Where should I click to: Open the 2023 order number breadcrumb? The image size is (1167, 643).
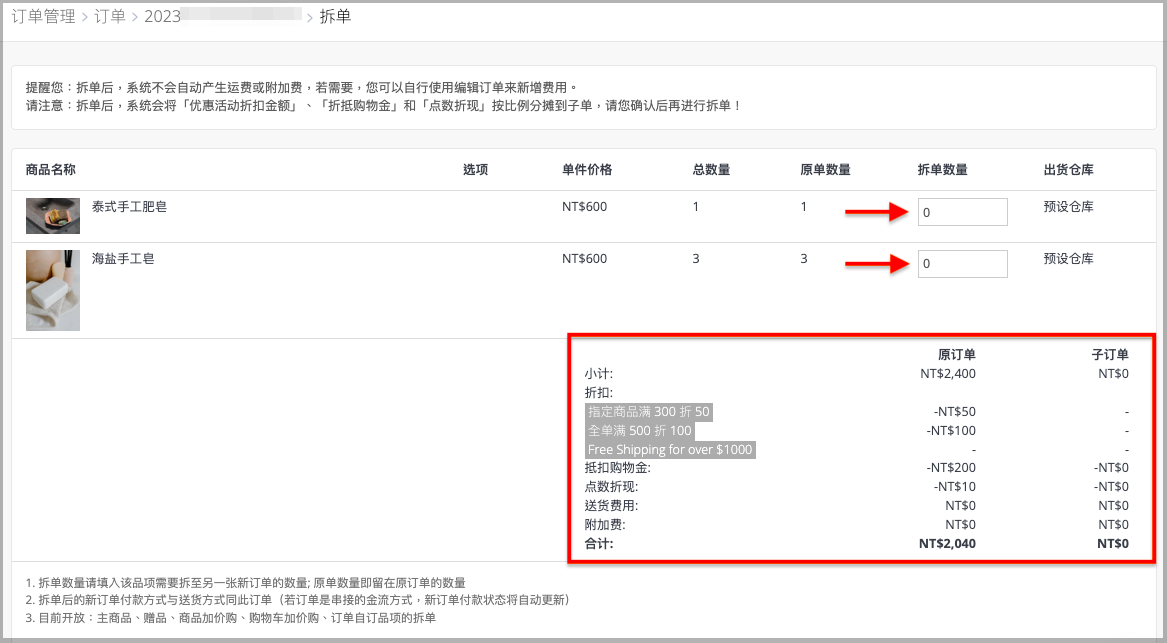pyautogui.click(x=223, y=16)
